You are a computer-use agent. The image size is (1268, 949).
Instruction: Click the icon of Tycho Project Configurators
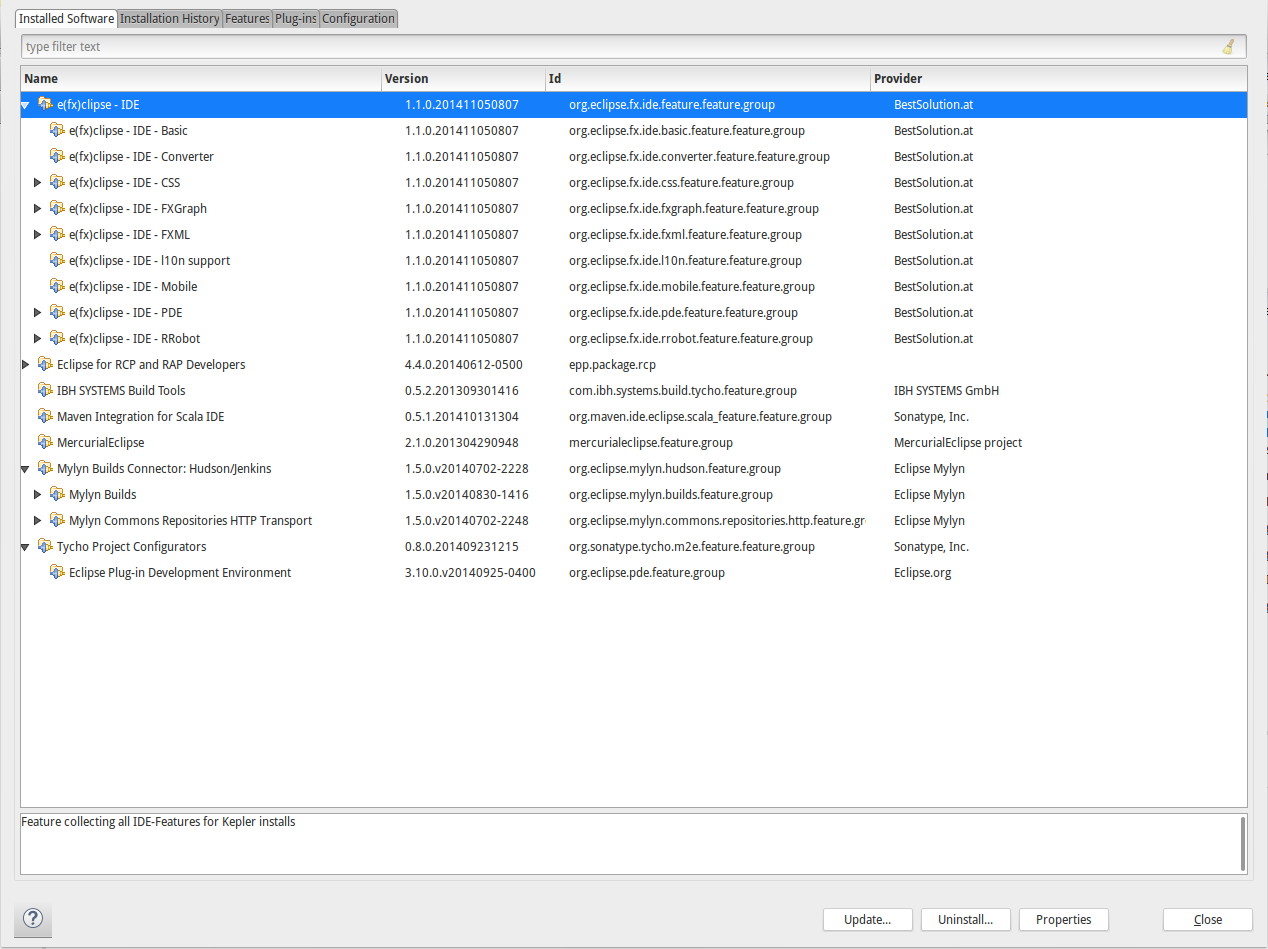pyautogui.click(x=45, y=546)
